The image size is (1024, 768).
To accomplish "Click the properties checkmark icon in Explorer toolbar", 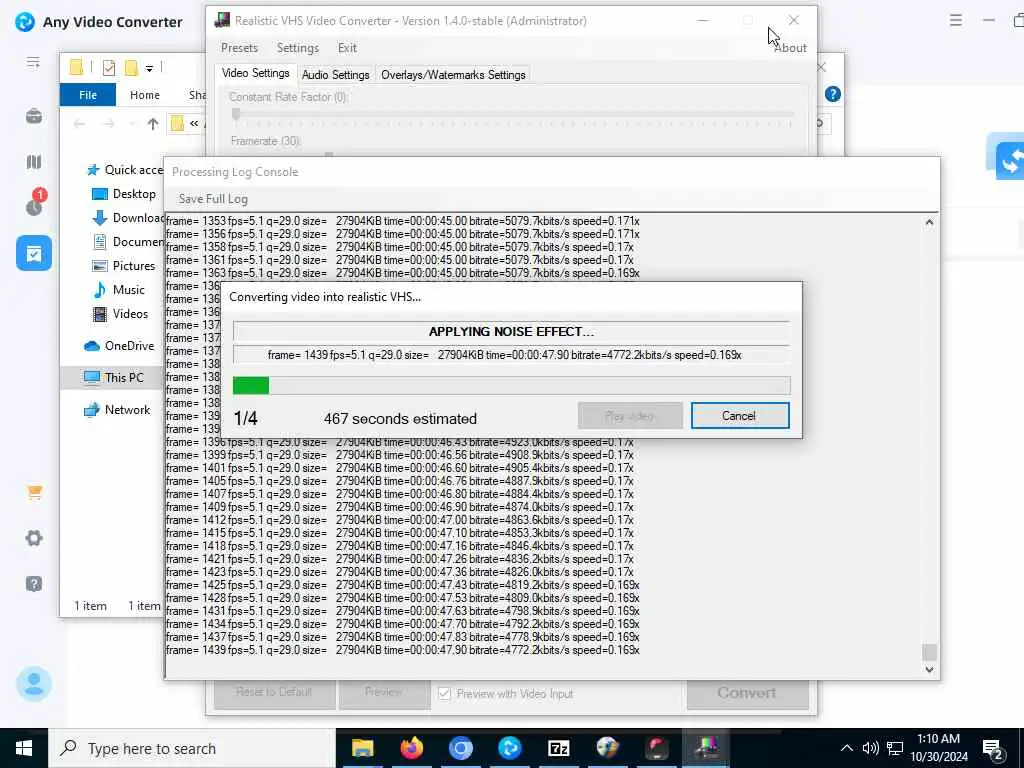I will [109, 67].
